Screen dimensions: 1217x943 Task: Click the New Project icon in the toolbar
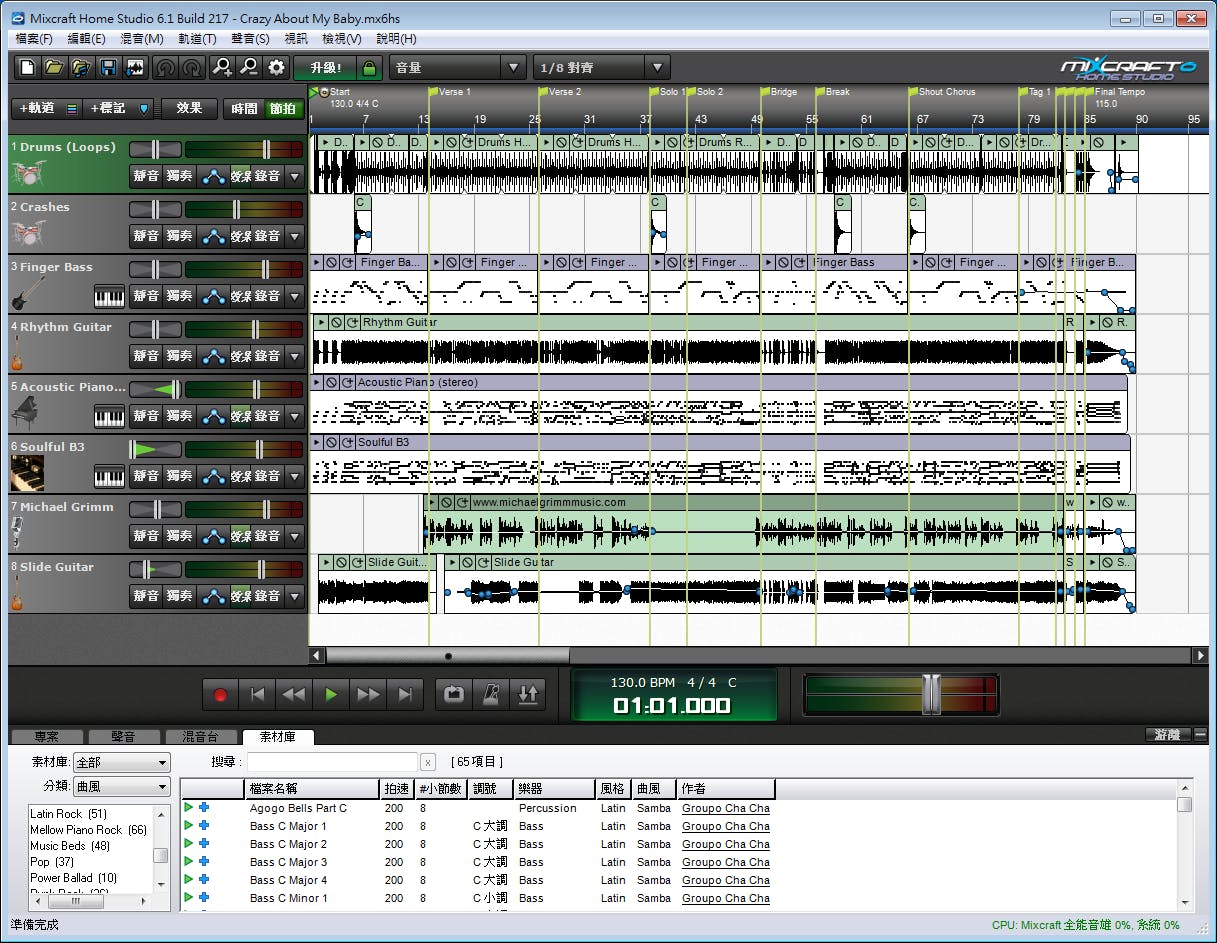28,68
